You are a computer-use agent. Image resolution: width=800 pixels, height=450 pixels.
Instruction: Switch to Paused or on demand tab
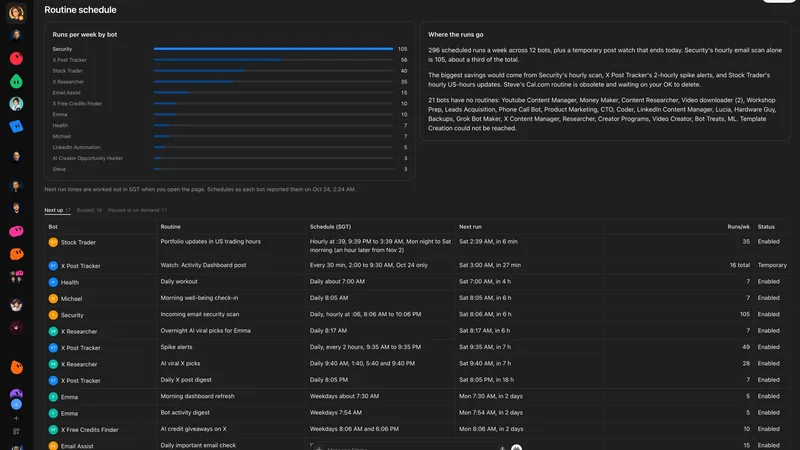click(137, 210)
